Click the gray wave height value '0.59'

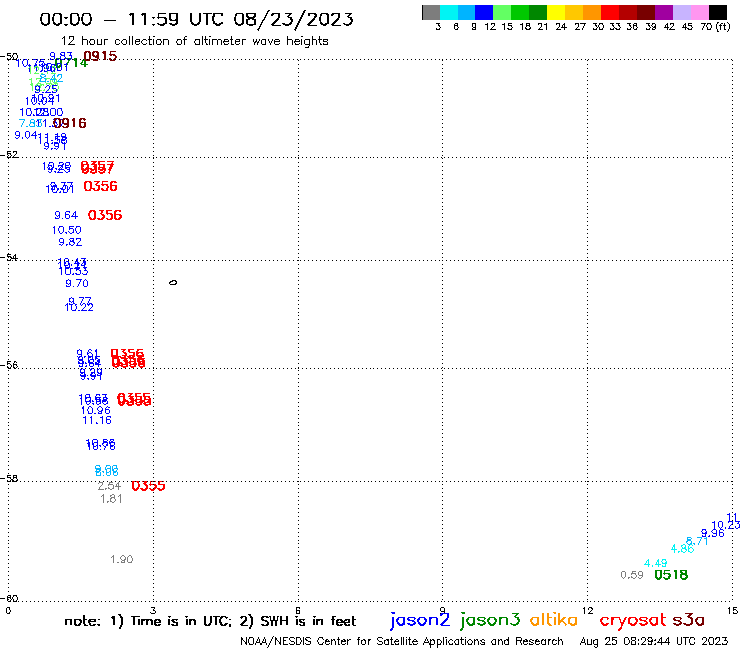pyautogui.click(x=632, y=575)
